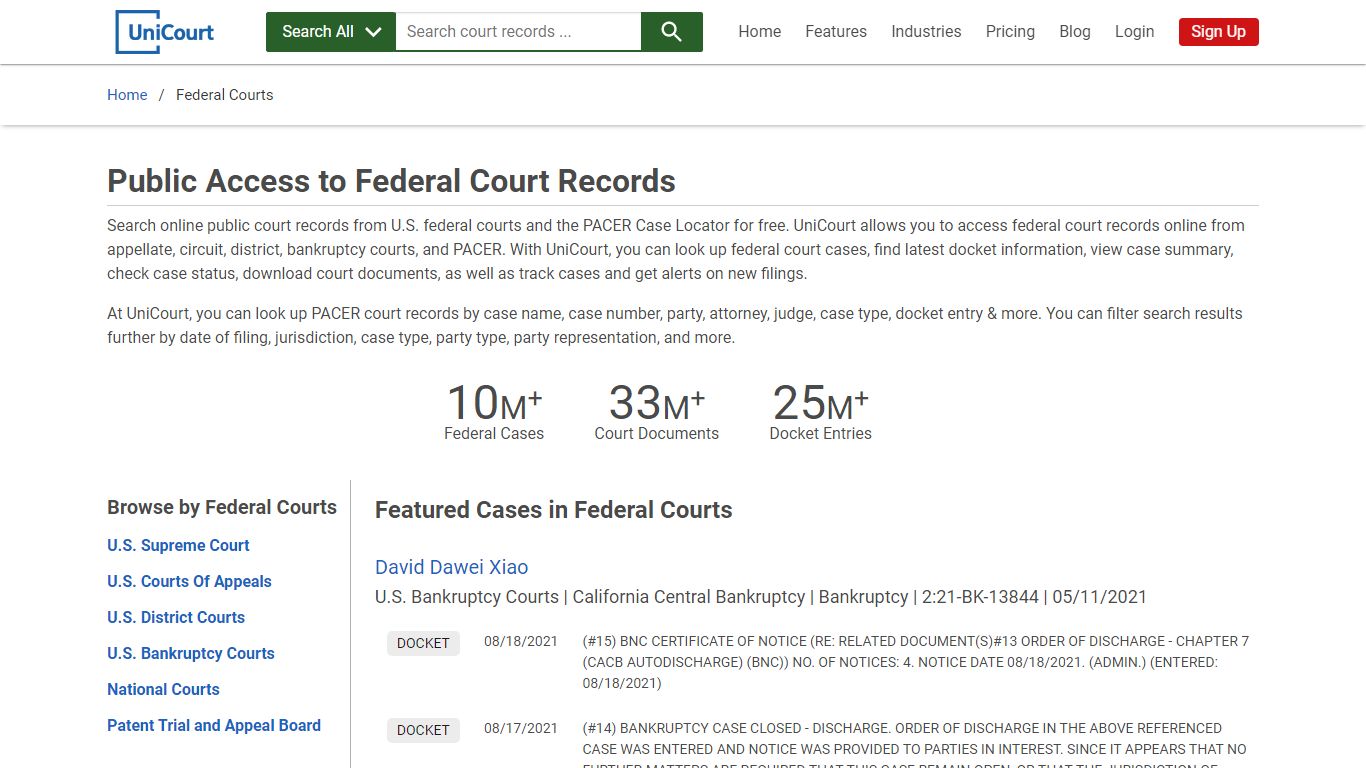Follow the Home breadcrumb link

127,95
